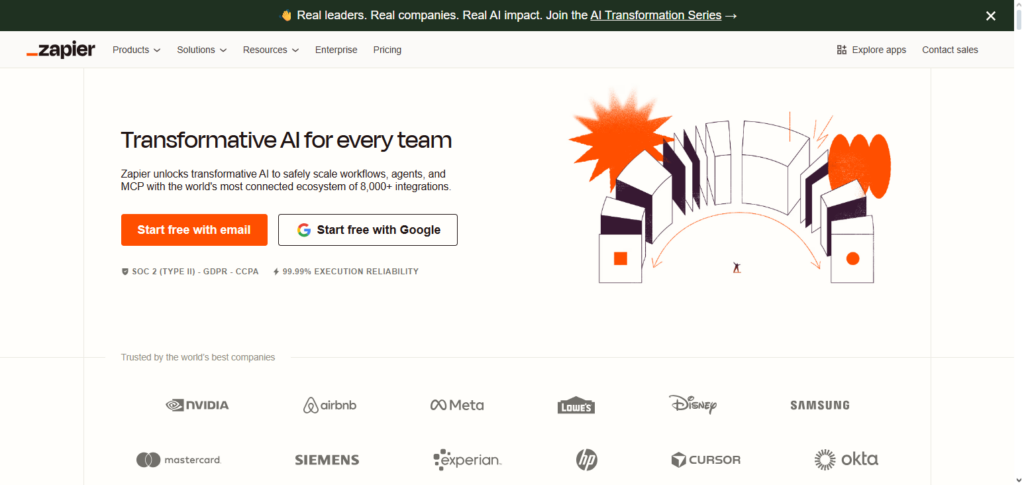Open Contact sales
Image resolution: width=1024 pixels, height=485 pixels.
pyautogui.click(x=950, y=50)
